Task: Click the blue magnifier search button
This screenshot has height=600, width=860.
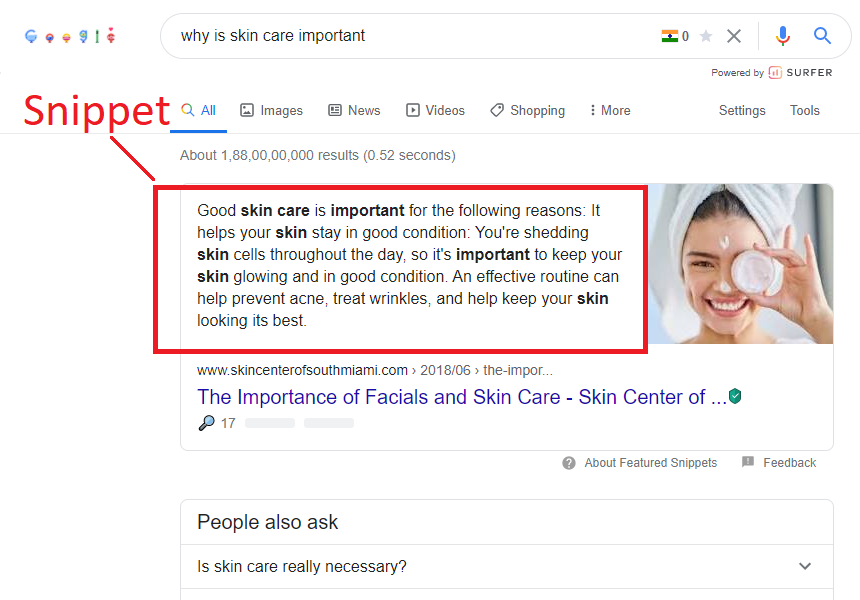Action: click(x=822, y=36)
